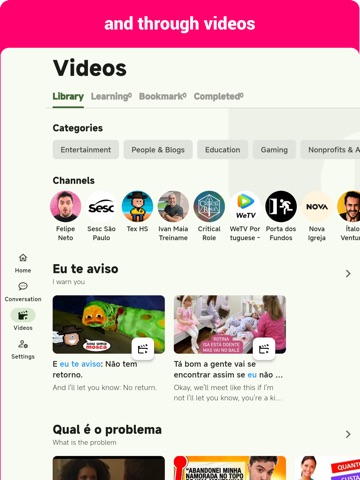The image size is (360, 480).
Task: Open the Porta dos Fundos channel
Action: [281, 216]
